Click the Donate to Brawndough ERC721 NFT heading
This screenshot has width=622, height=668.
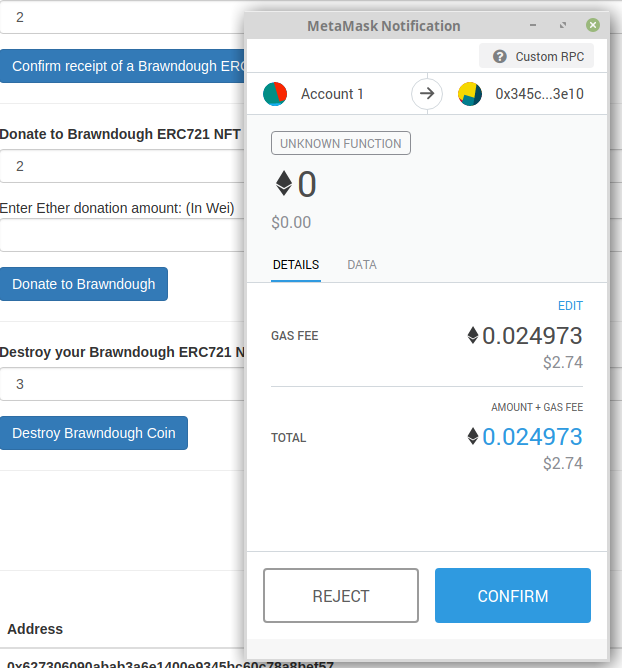120,134
